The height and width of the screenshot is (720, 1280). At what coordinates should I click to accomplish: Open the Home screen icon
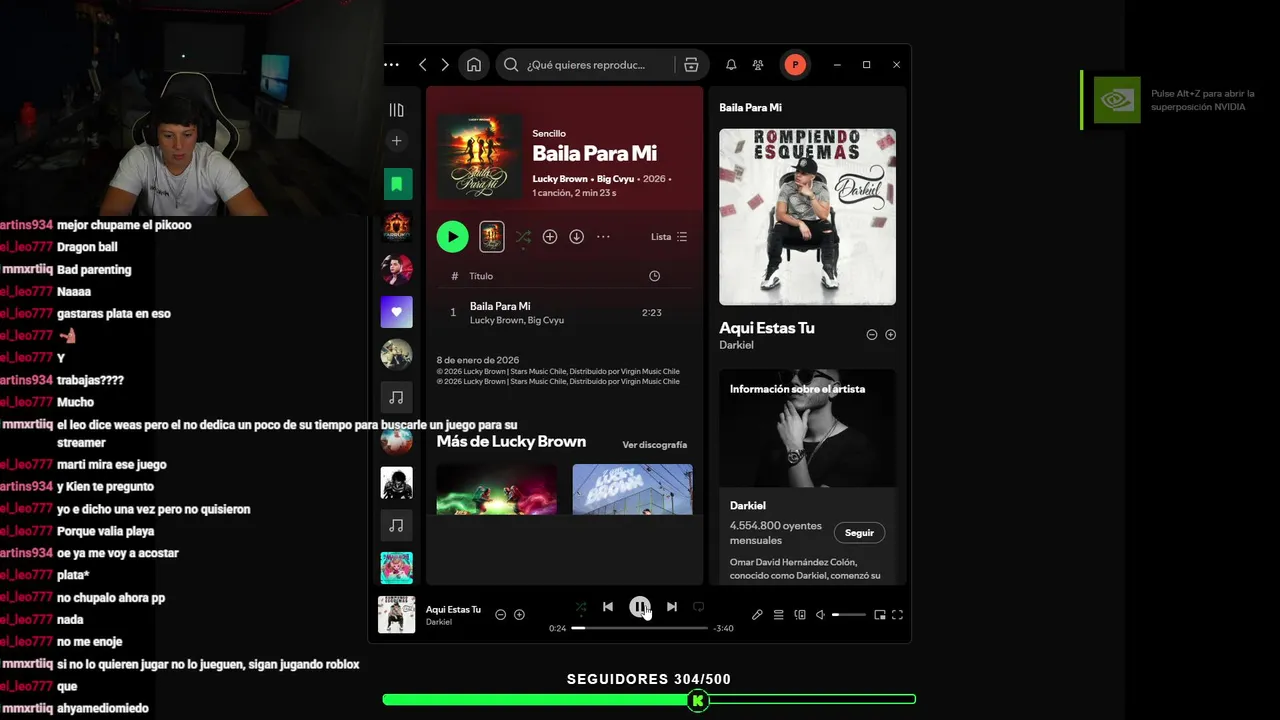(x=474, y=65)
